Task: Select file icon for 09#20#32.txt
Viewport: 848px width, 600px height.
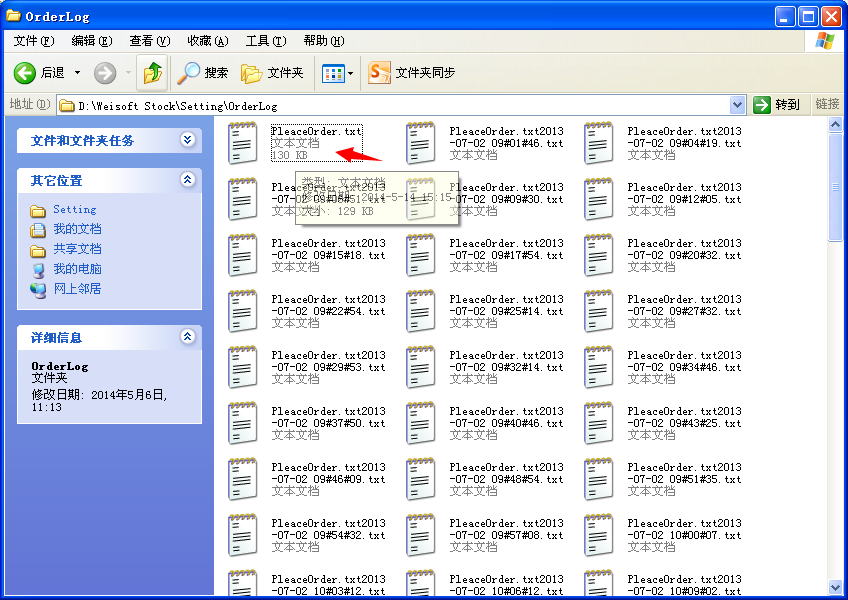Action: pos(598,255)
